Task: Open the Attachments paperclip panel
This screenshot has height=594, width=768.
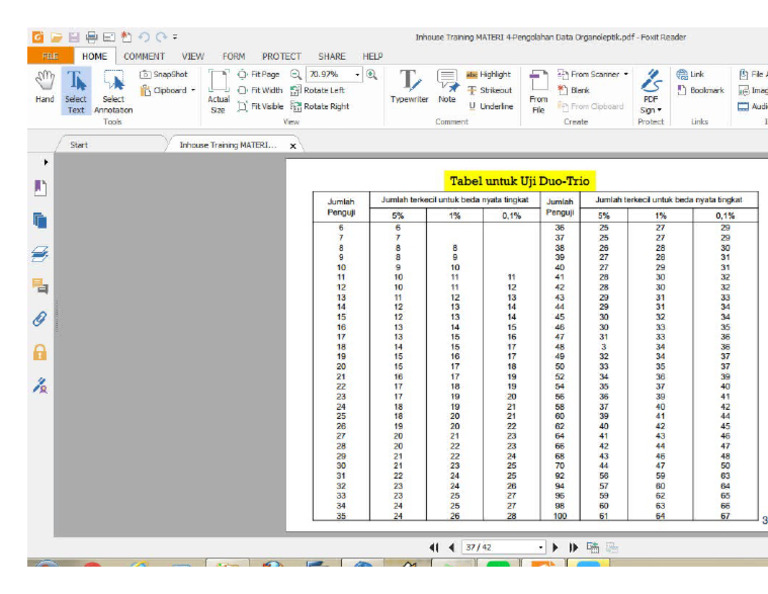Action: [x=40, y=319]
